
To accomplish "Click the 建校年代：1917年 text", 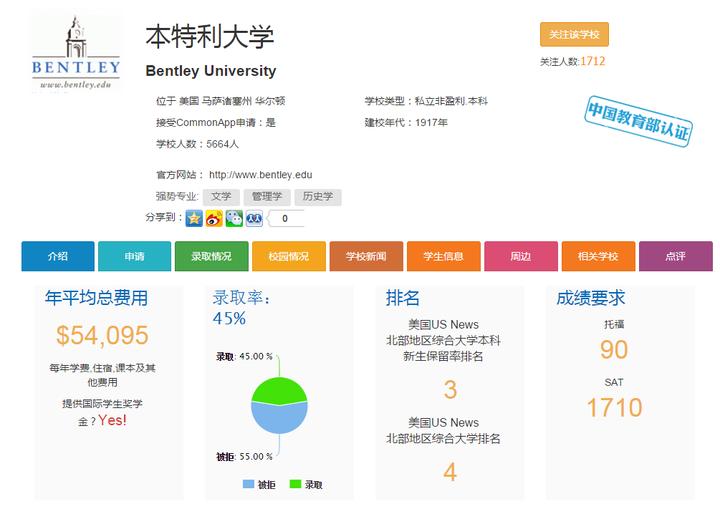I will [406, 123].
